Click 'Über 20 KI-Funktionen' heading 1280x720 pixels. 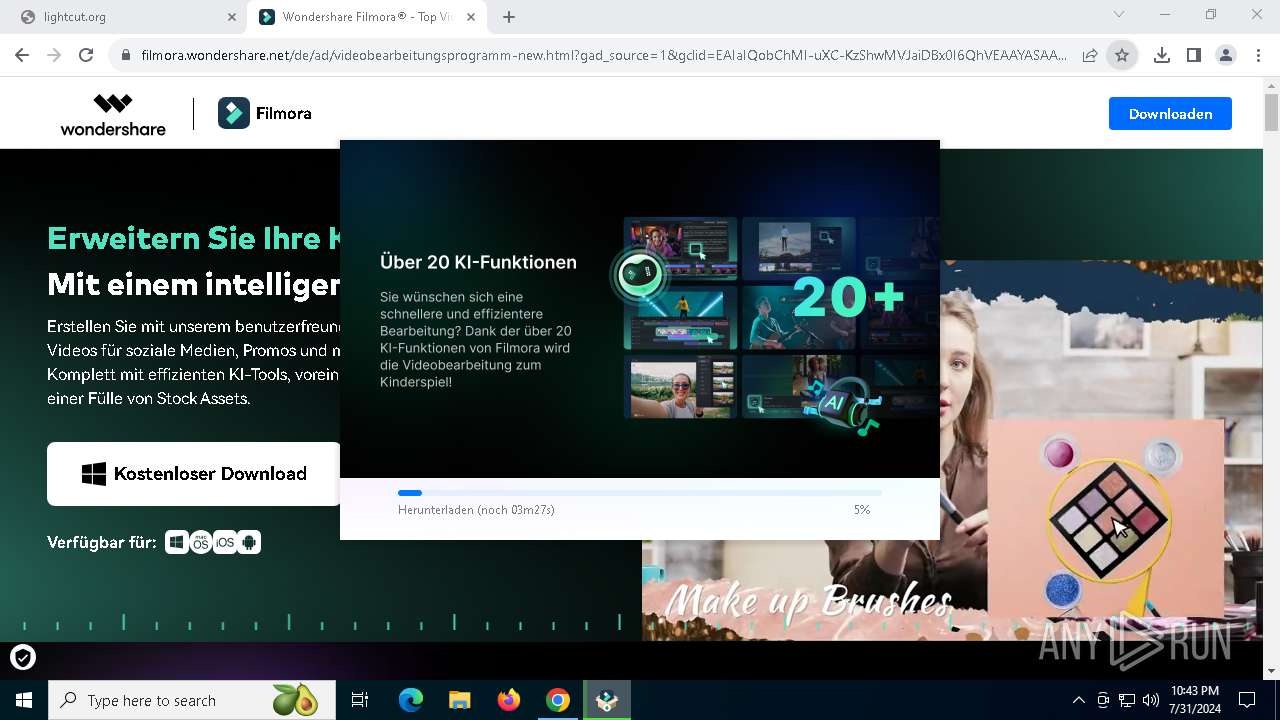478,262
